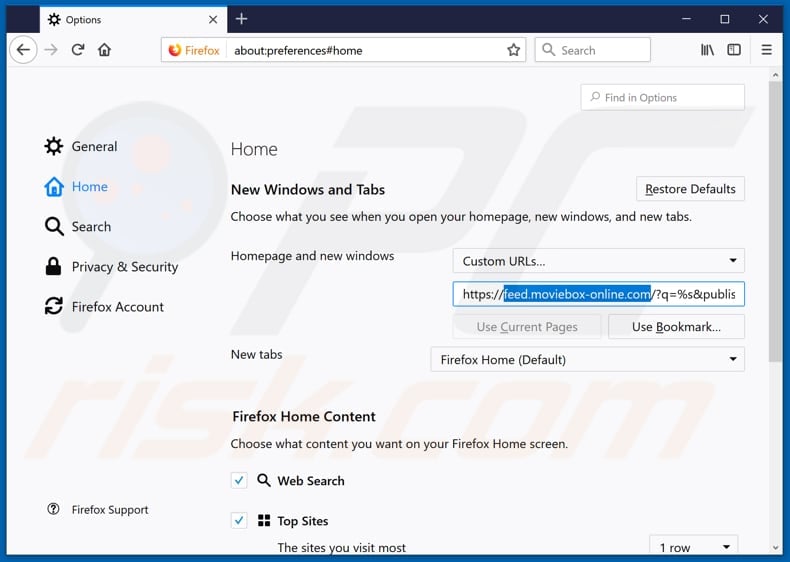Open the General settings category

[81, 146]
